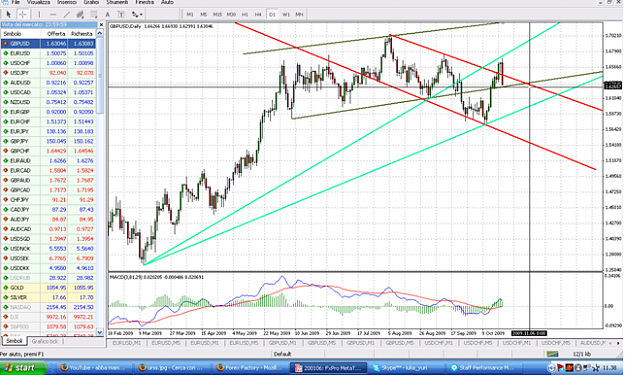Screen dimensions: 625x376
Task: Switch chart to MN monthly timeframe
Action: point(299,14)
